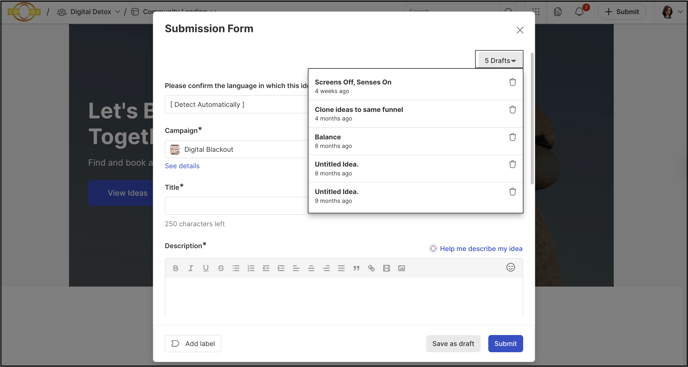Close the Submission Form dialog
Image resolution: width=688 pixels, height=367 pixels.
tap(520, 30)
